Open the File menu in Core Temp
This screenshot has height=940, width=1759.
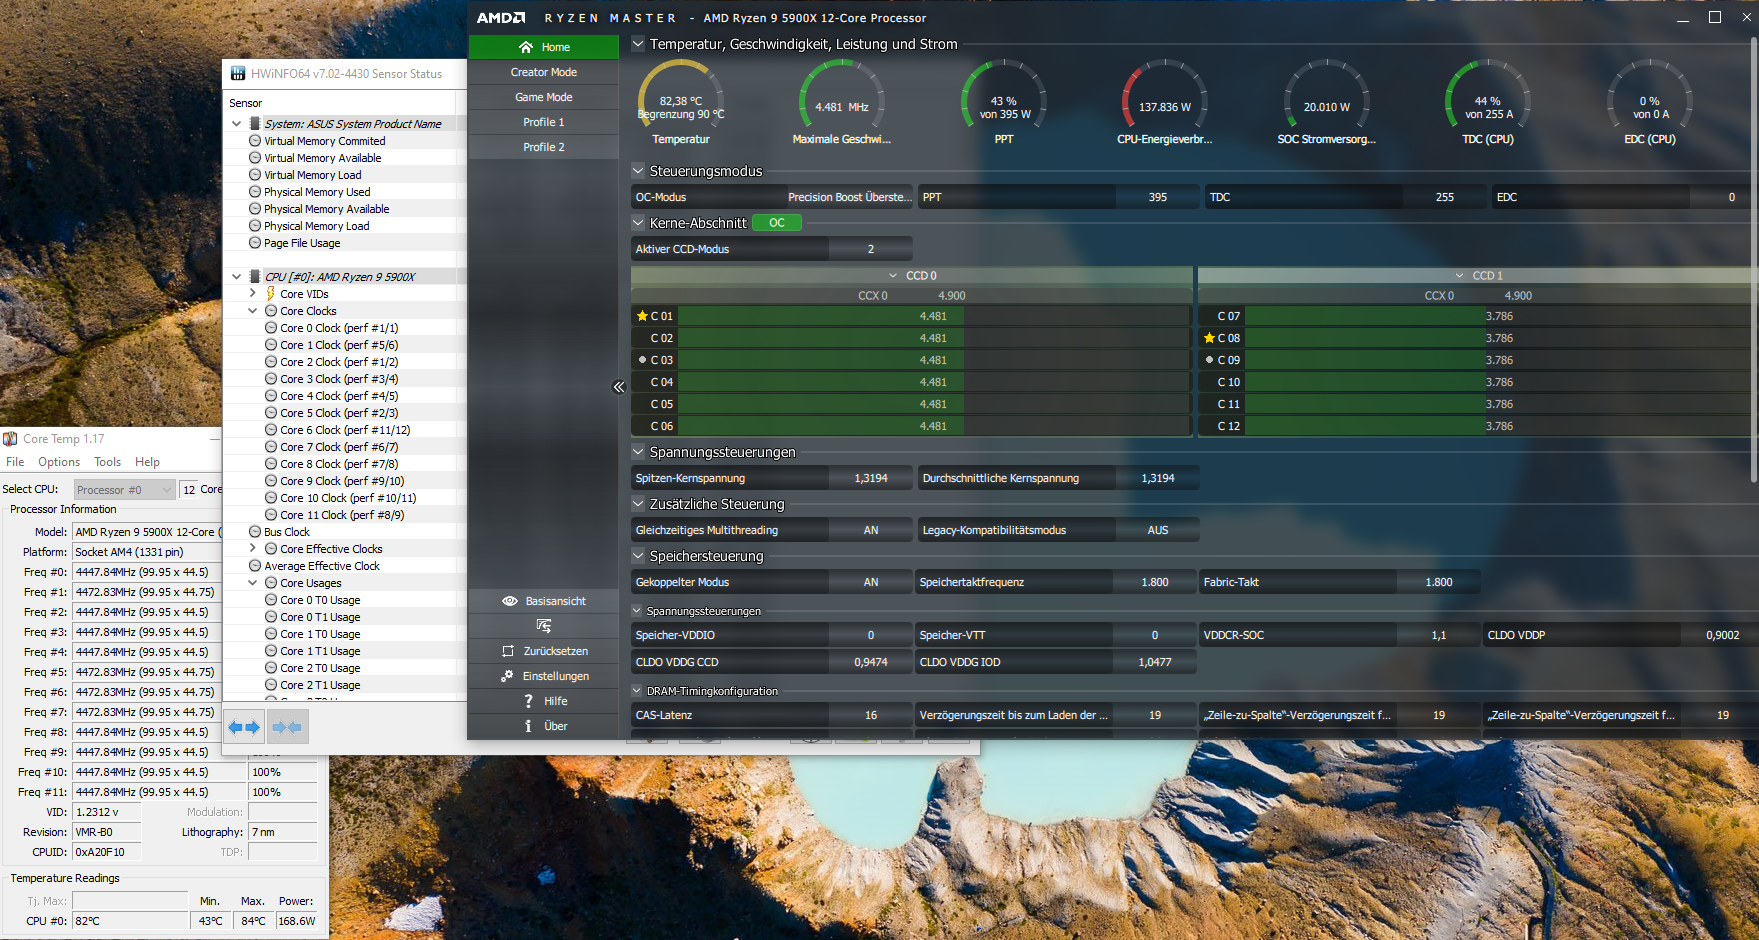pos(15,462)
